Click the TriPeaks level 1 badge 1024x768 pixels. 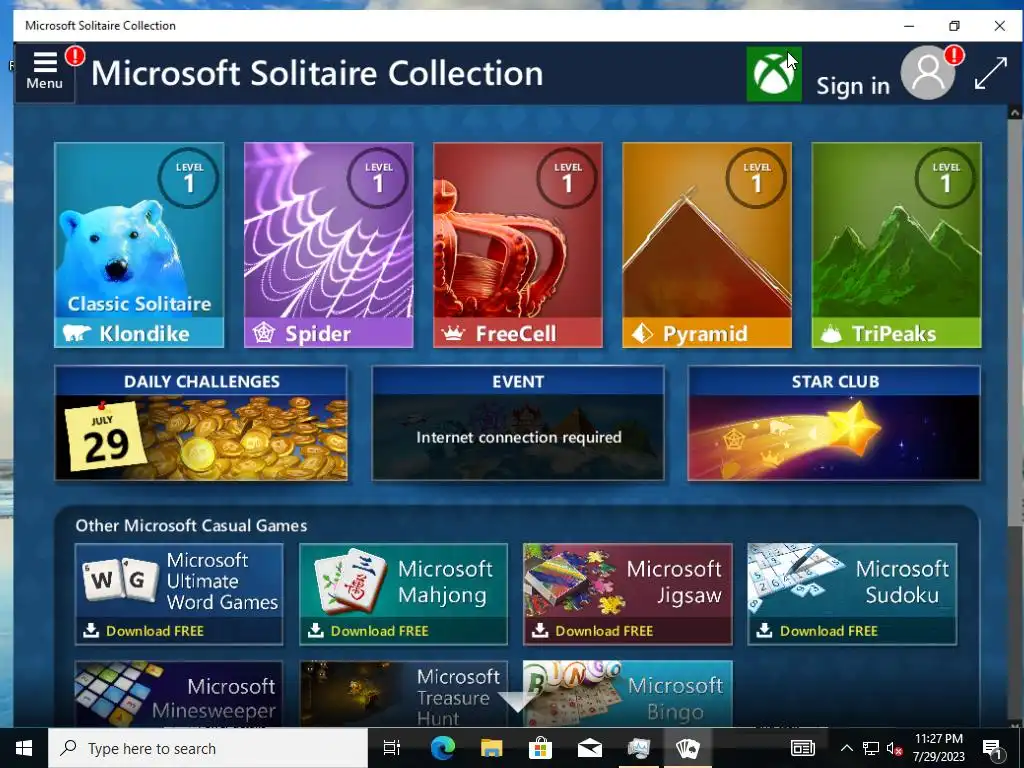click(946, 178)
